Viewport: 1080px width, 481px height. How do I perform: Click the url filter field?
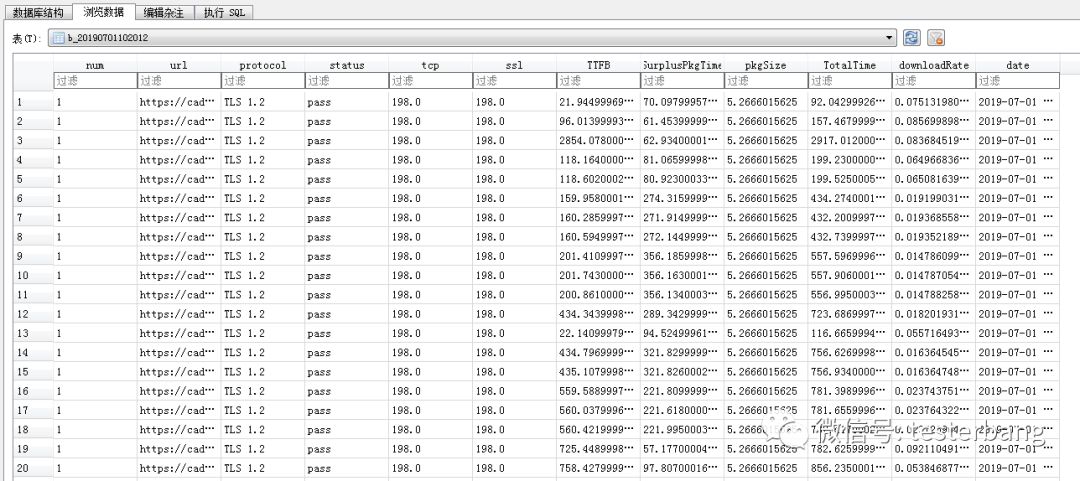[179, 81]
